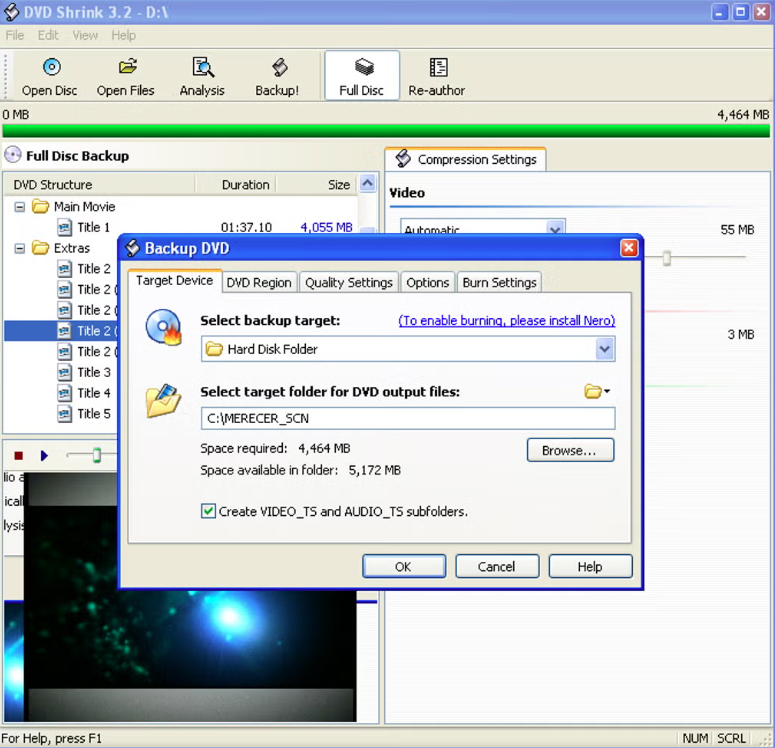Viewport: 775px width, 748px height.
Task: Click the Main Movie folder icon
Action: coord(41,206)
